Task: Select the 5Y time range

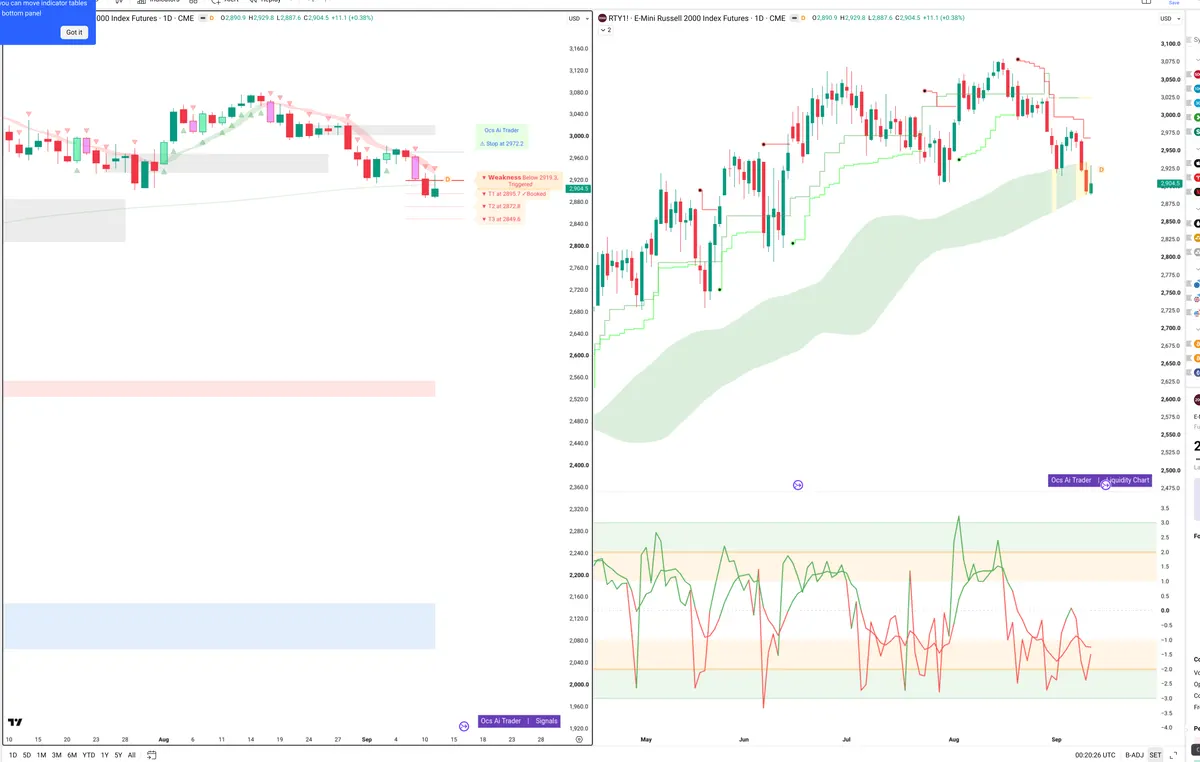Action: point(118,755)
